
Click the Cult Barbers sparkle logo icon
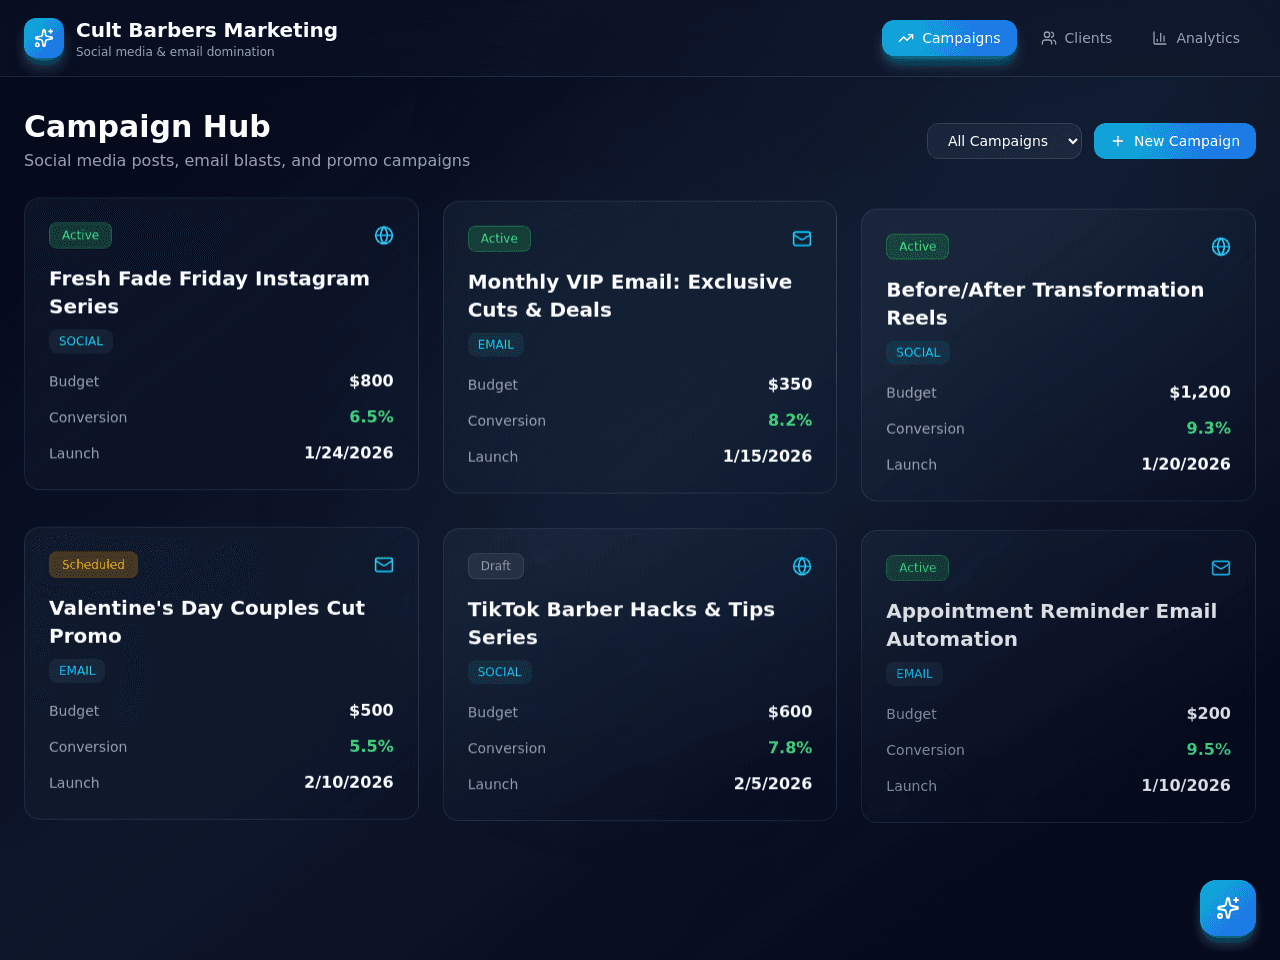click(x=44, y=38)
